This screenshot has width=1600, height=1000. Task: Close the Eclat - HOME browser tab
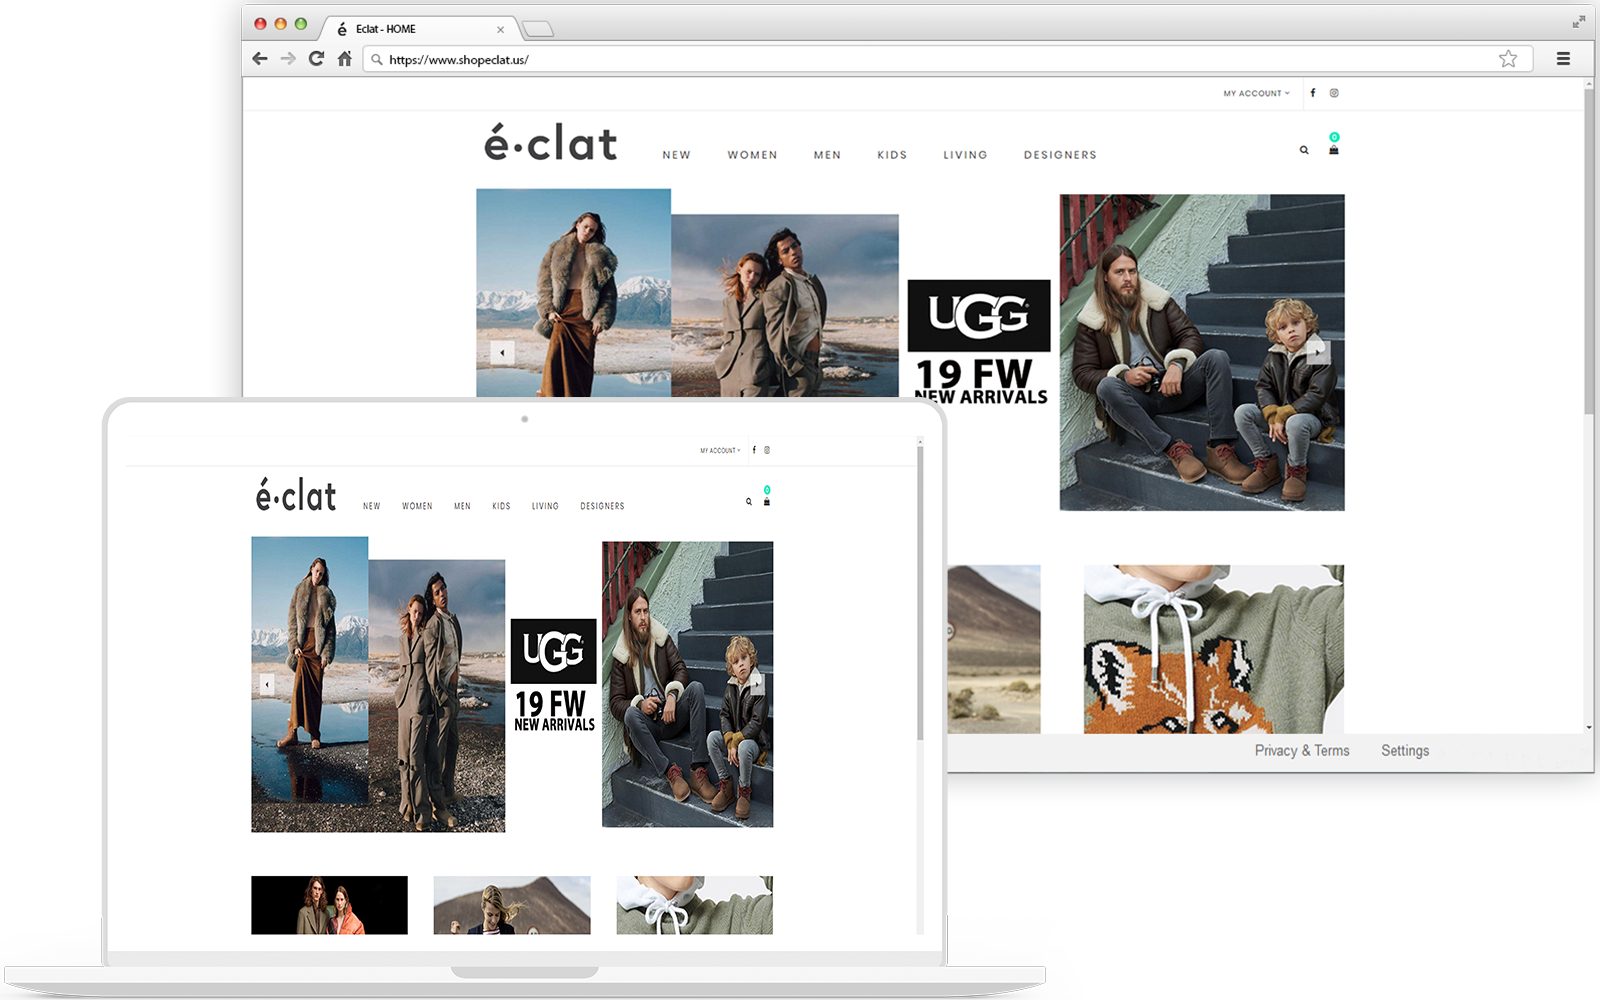click(x=500, y=30)
